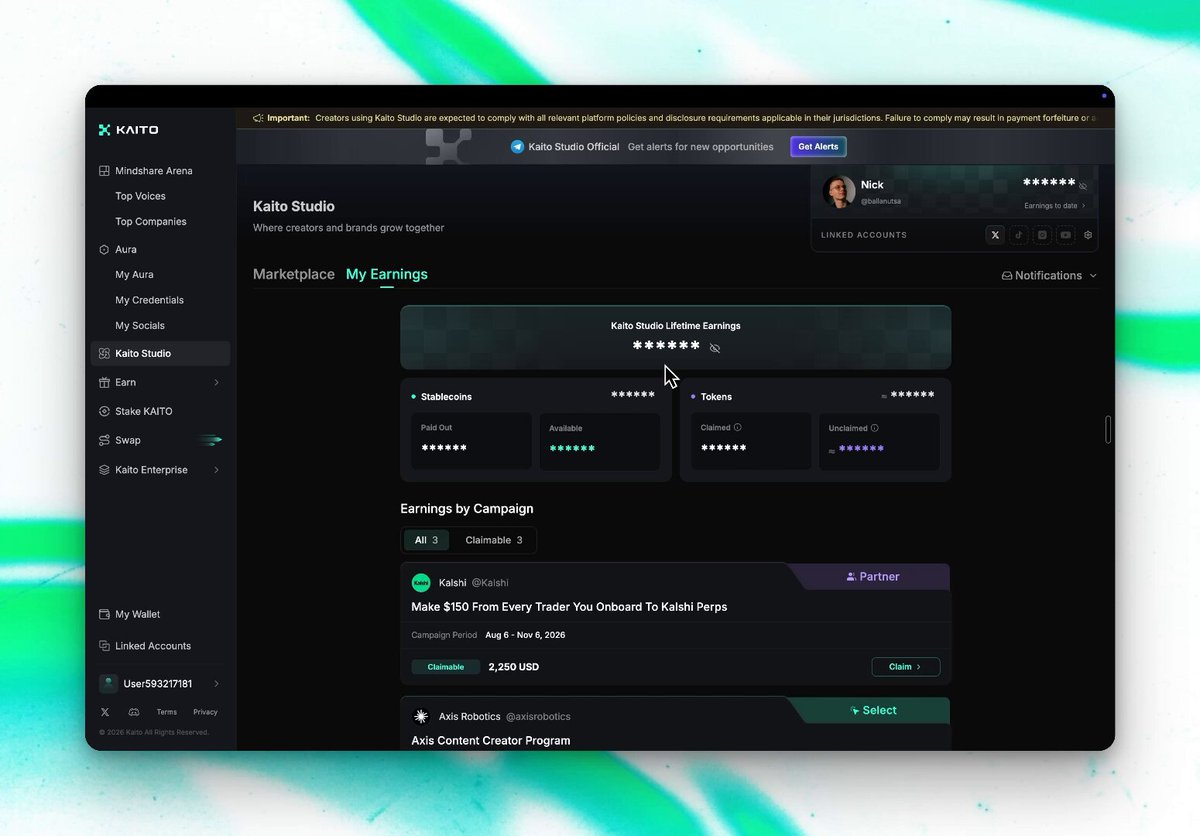The image size is (1200, 836).
Task: Expand the Earn menu chevron
Action: coord(217,382)
